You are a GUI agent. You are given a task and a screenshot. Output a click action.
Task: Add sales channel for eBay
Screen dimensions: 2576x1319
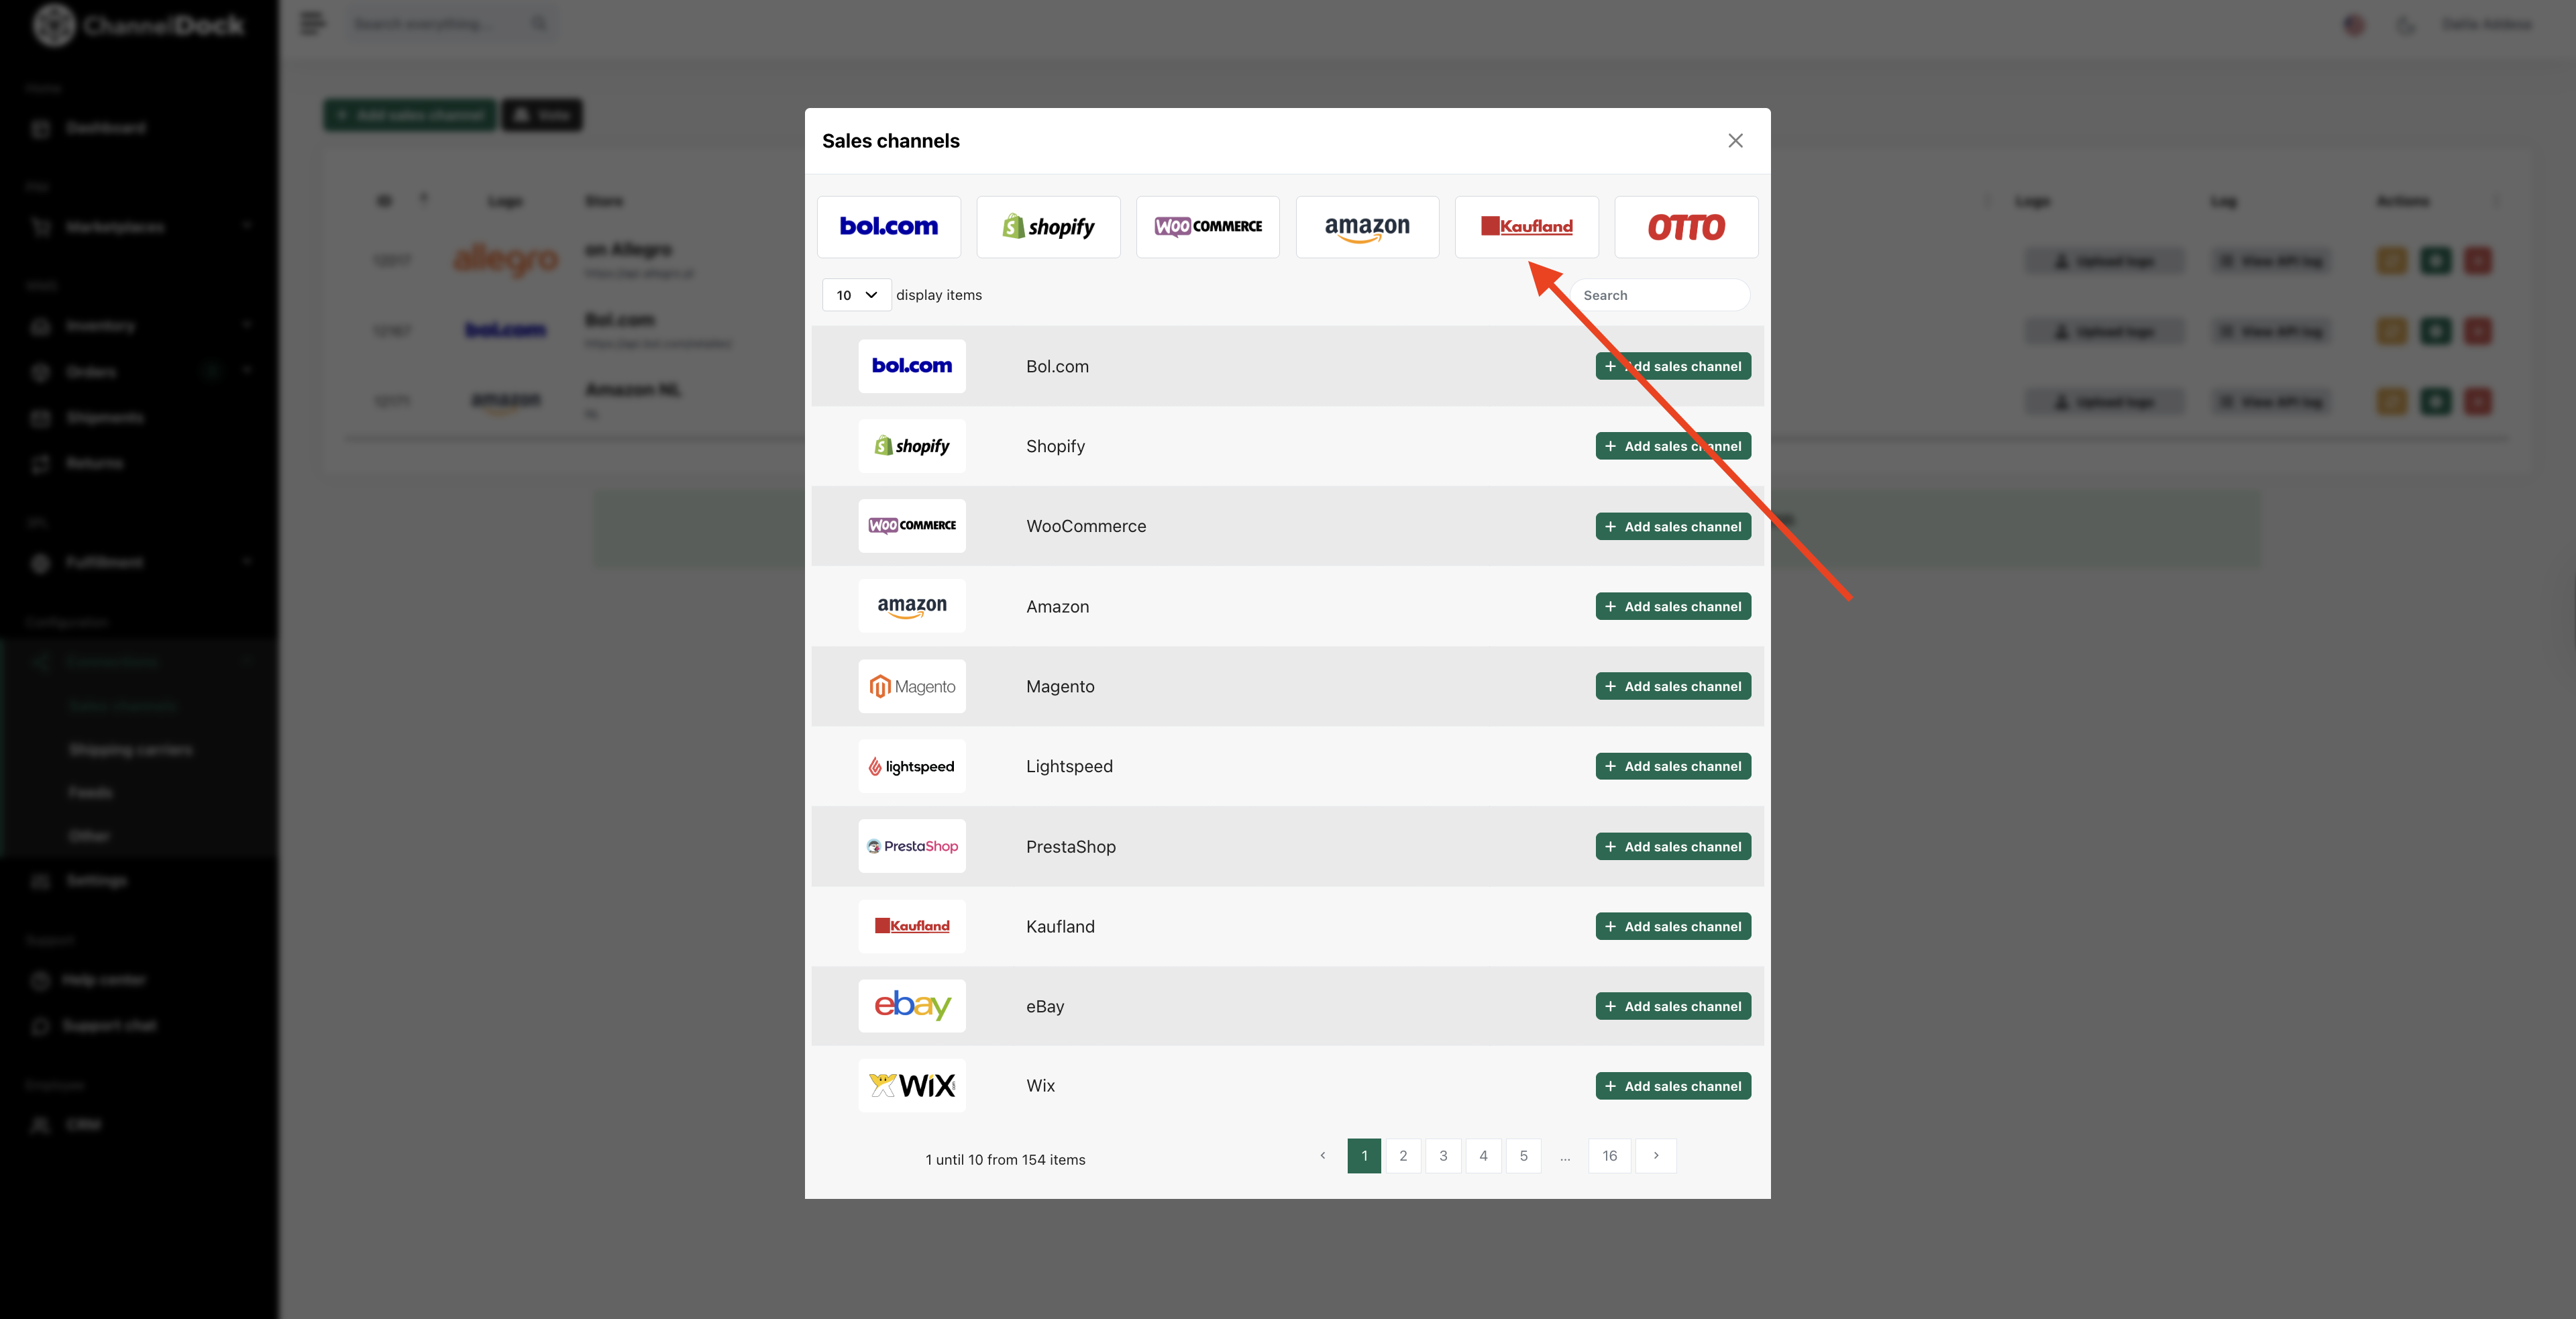[1673, 1006]
